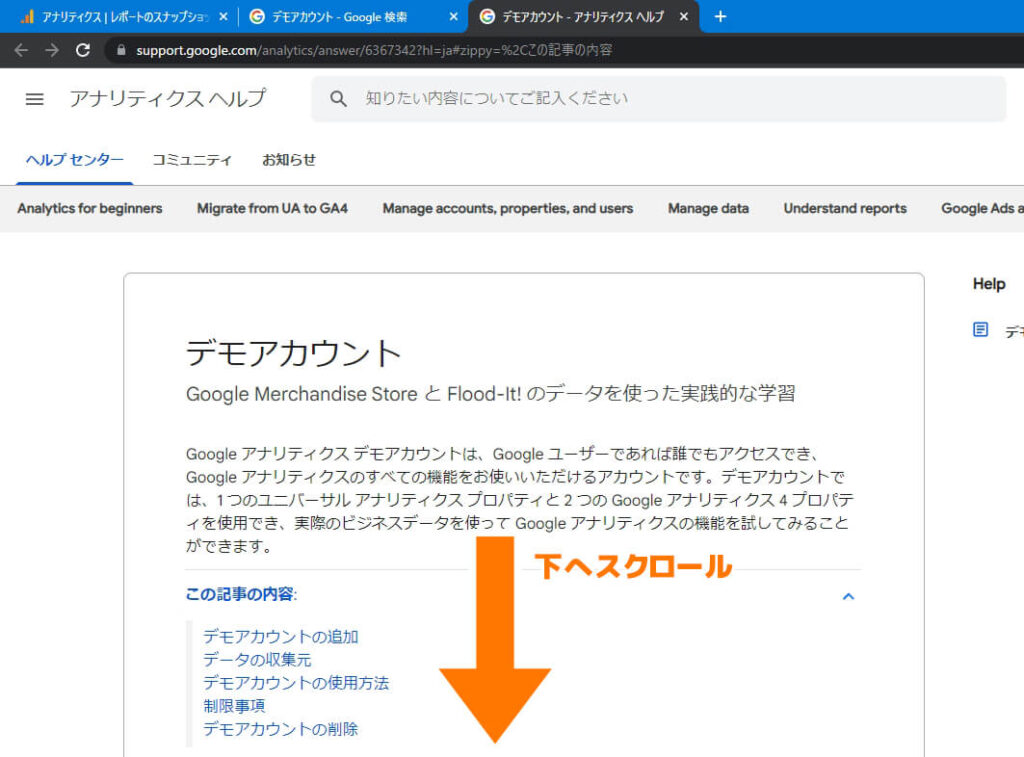Jump to デモアカウントの追加
The image size is (1024, 757).
pos(280,636)
